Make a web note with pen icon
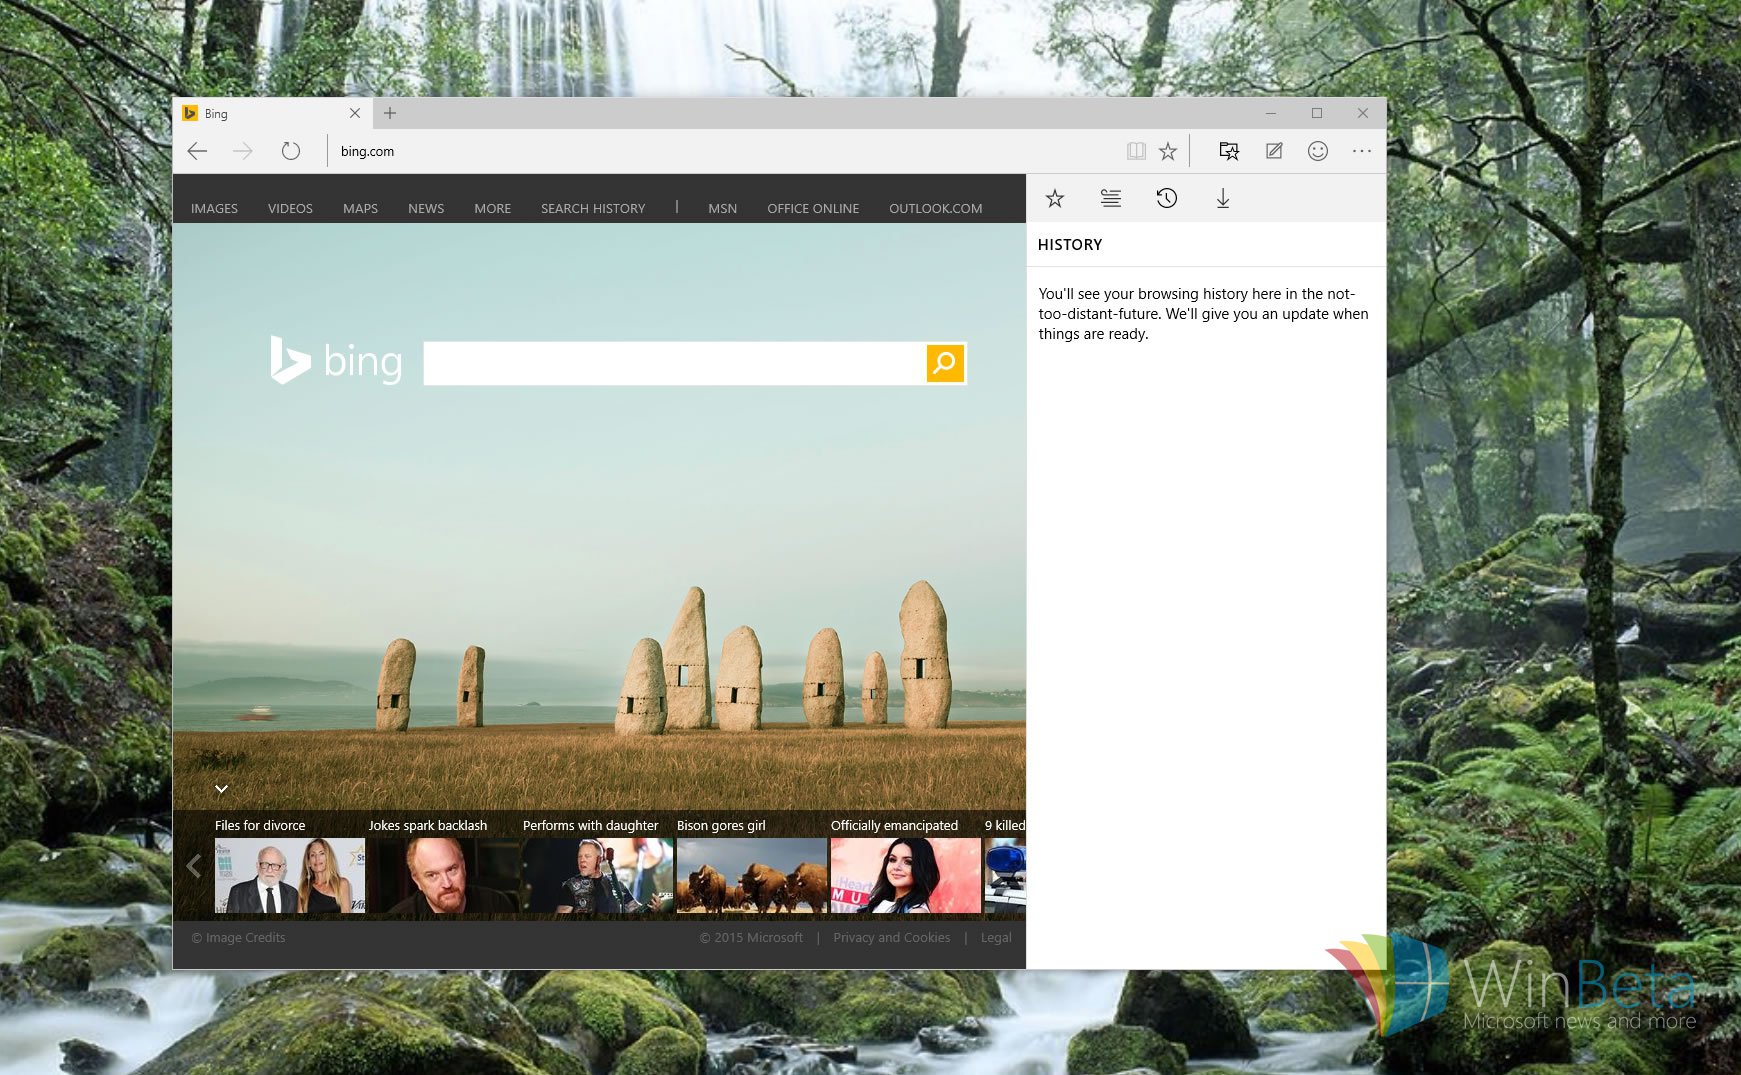The height and width of the screenshot is (1075, 1741). [x=1274, y=151]
